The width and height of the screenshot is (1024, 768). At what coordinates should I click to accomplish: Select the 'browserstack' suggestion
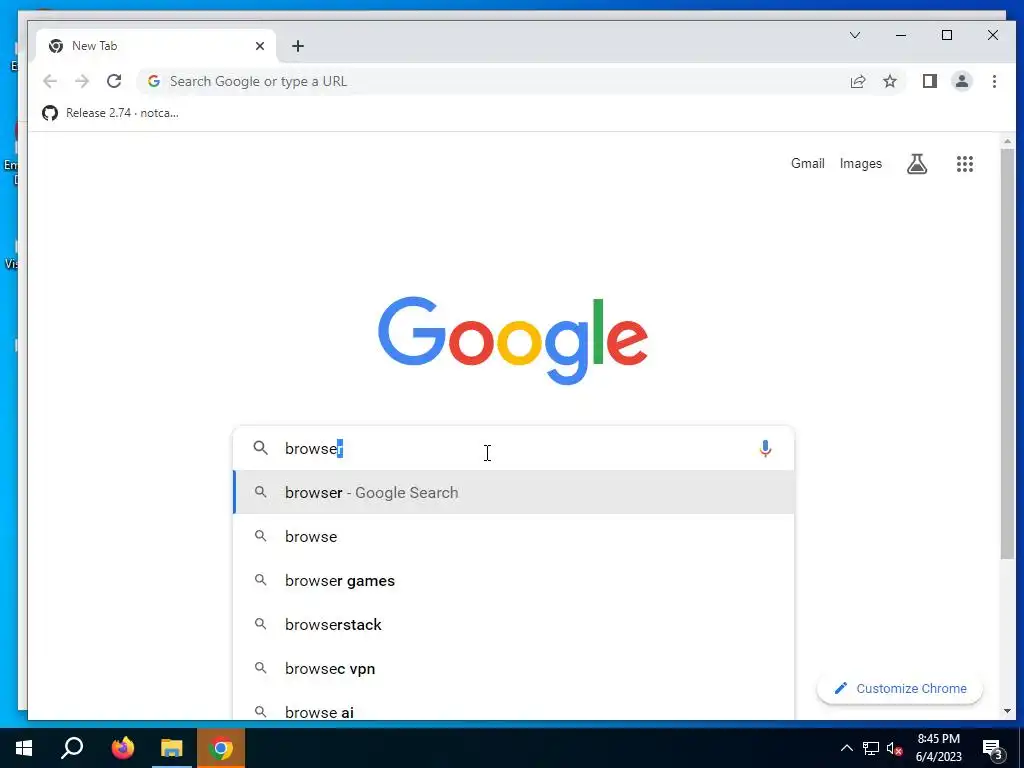pos(514,624)
